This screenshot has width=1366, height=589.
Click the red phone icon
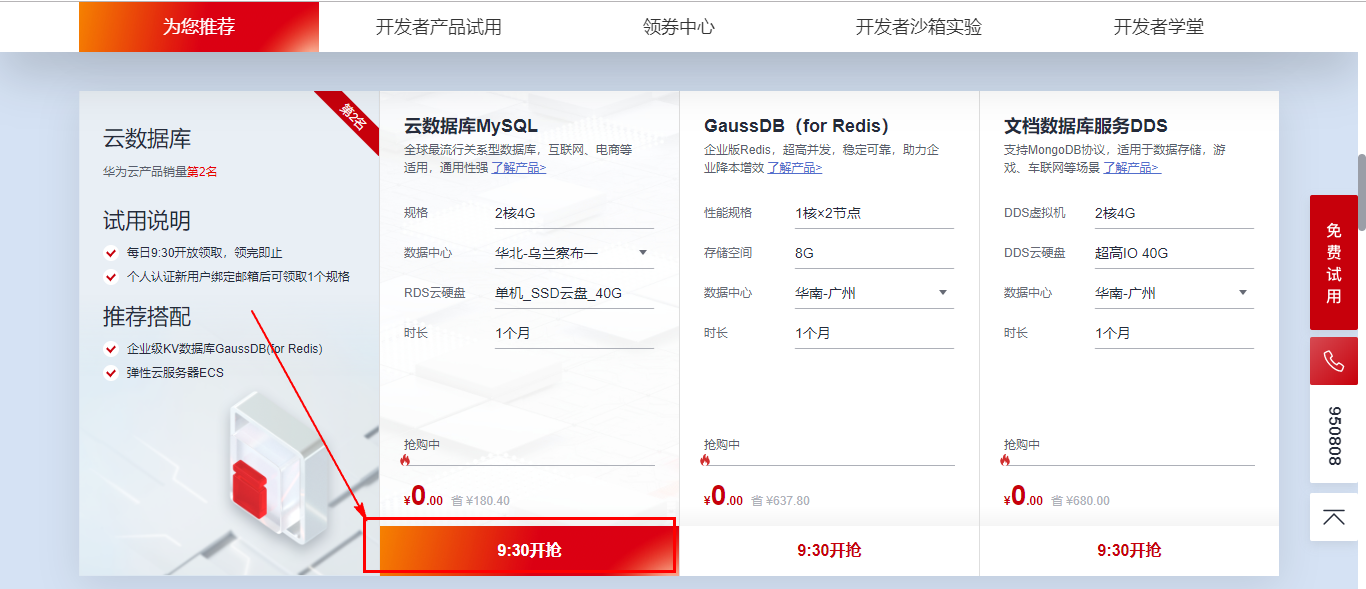[1334, 361]
